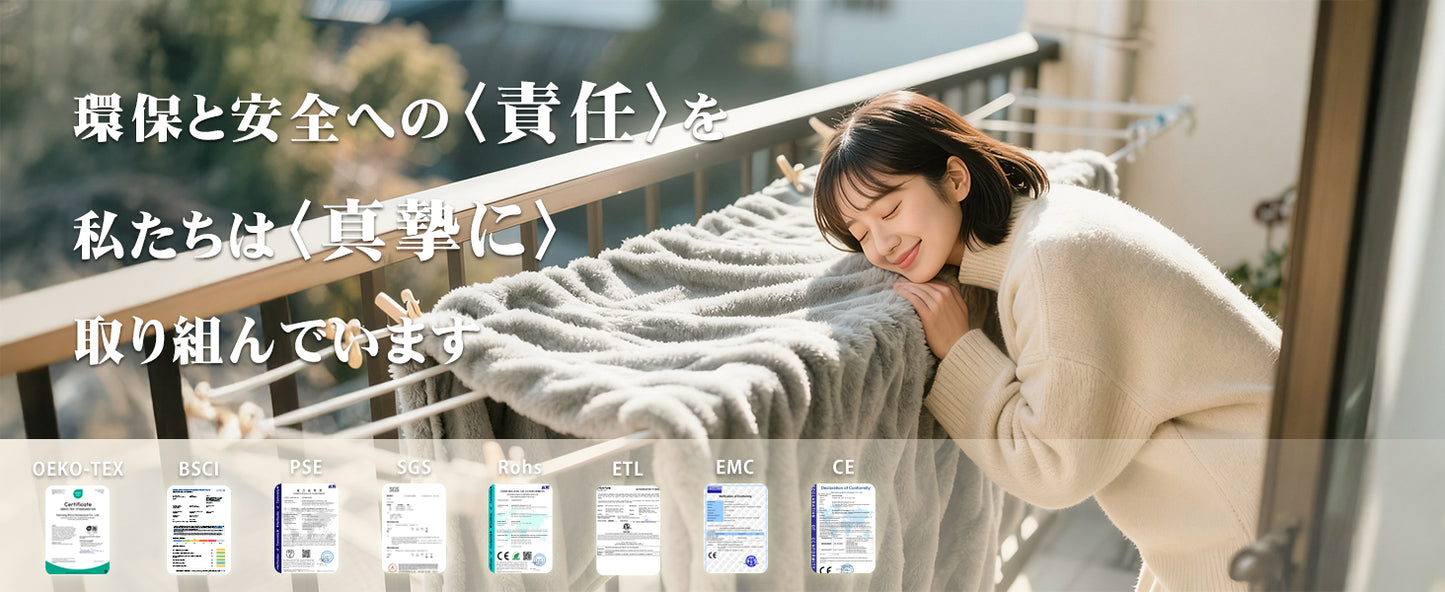The height and width of the screenshot is (592, 1445).
Task: Click the OEKO-TEX label text
Action: click(78, 468)
